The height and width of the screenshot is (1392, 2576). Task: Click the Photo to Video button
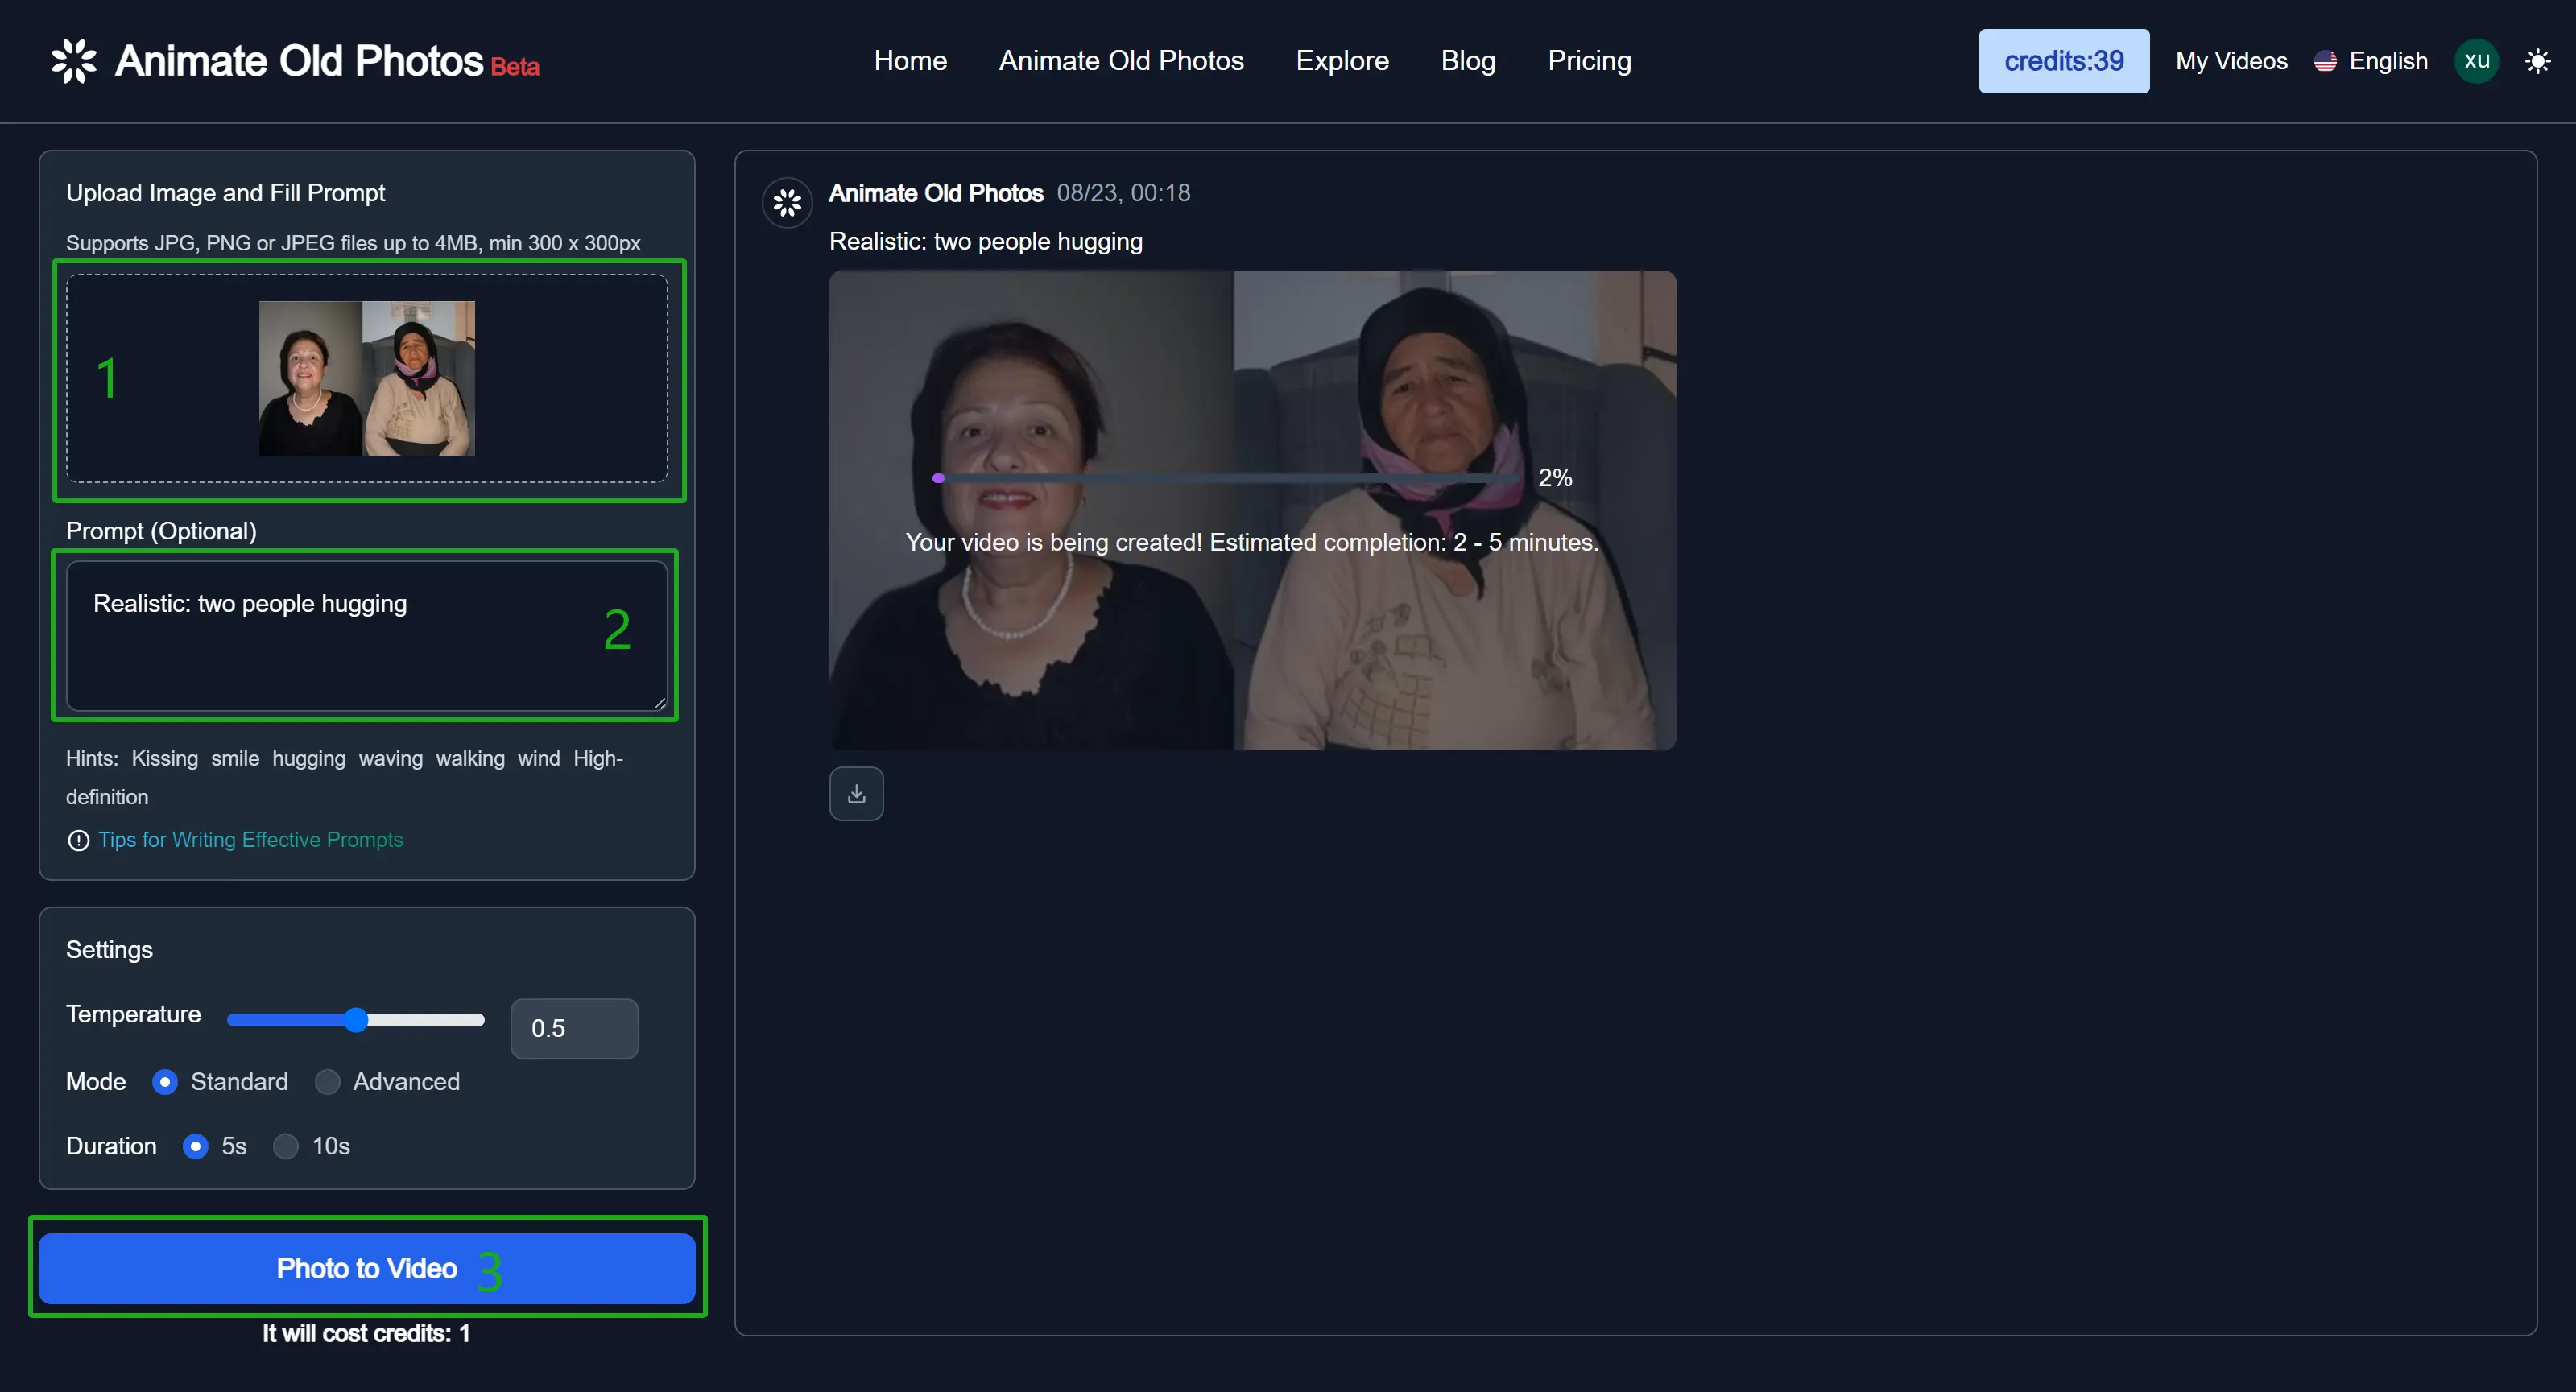366,1269
